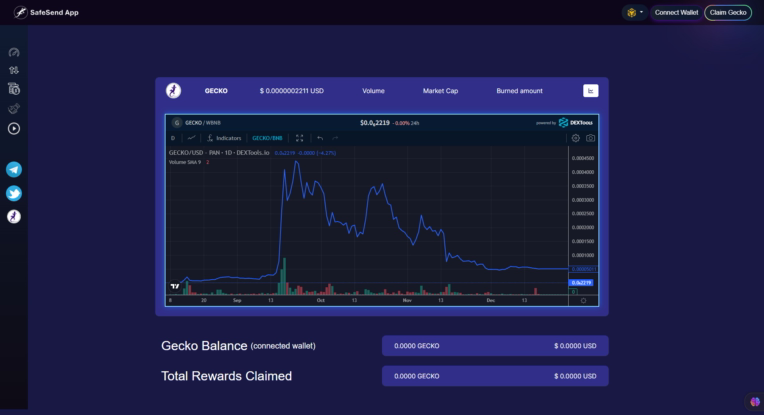
Task: Open the coin stack icon in sidebar
Action: (x=14, y=89)
